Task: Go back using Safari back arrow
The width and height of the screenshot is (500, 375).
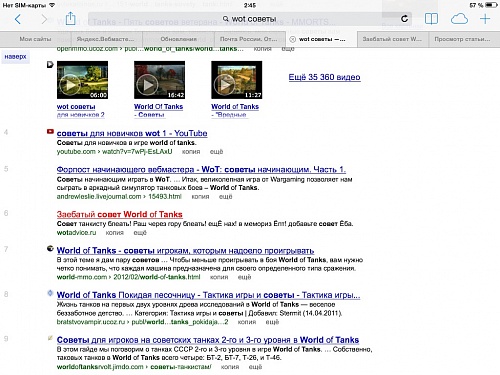Action: coord(18,19)
